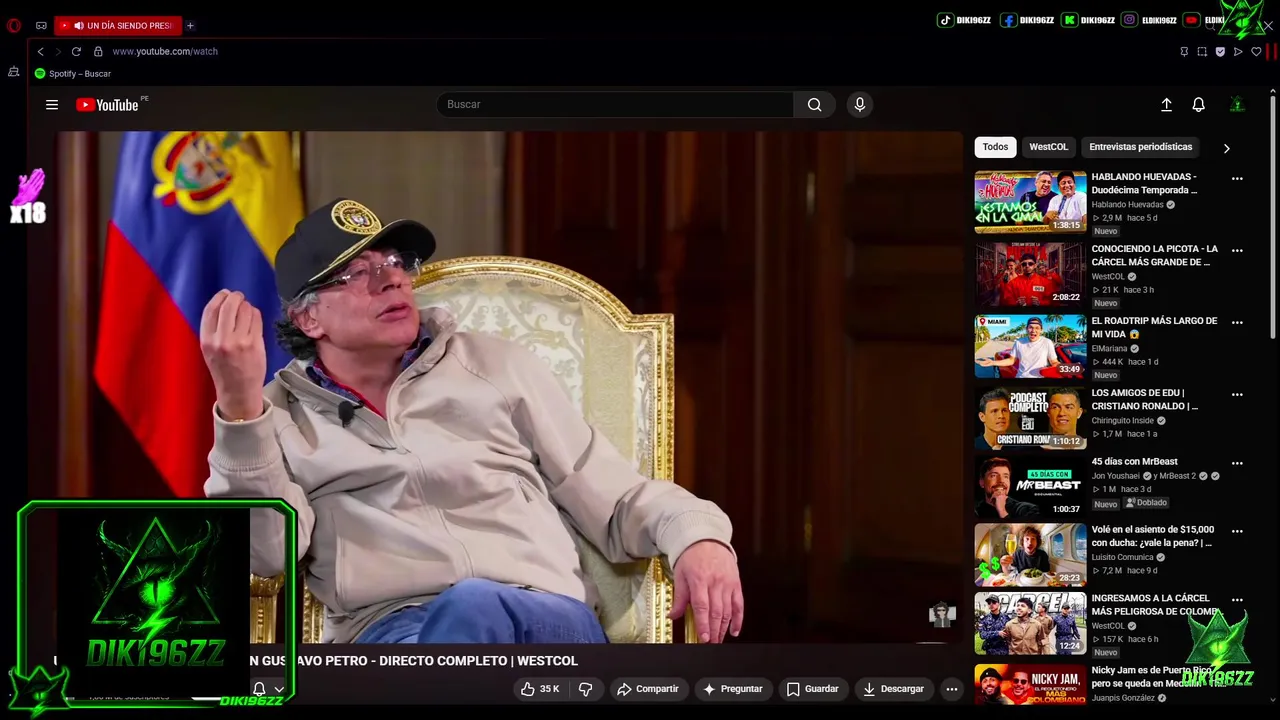Screen dimensions: 1280x720
Task: Open the CONOCIENDO LA PICOTA video thumbnail
Action: point(1030,274)
